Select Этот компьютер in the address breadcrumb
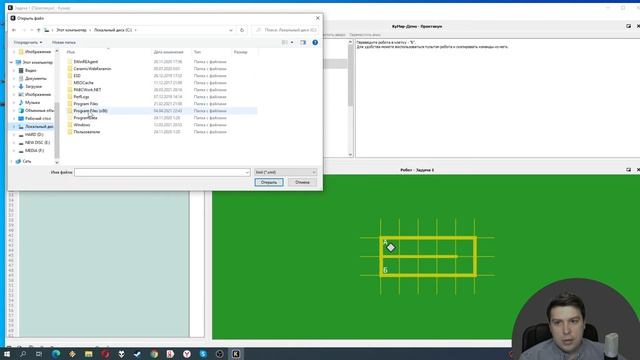Image resolution: width=640 pixels, height=360 pixels. click(71, 30)
